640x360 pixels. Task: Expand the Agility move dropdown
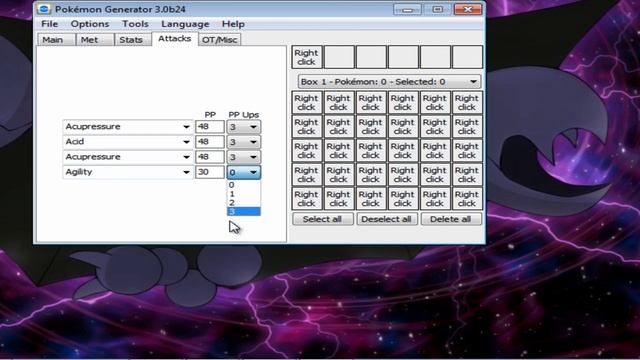(x=186, y=172)
